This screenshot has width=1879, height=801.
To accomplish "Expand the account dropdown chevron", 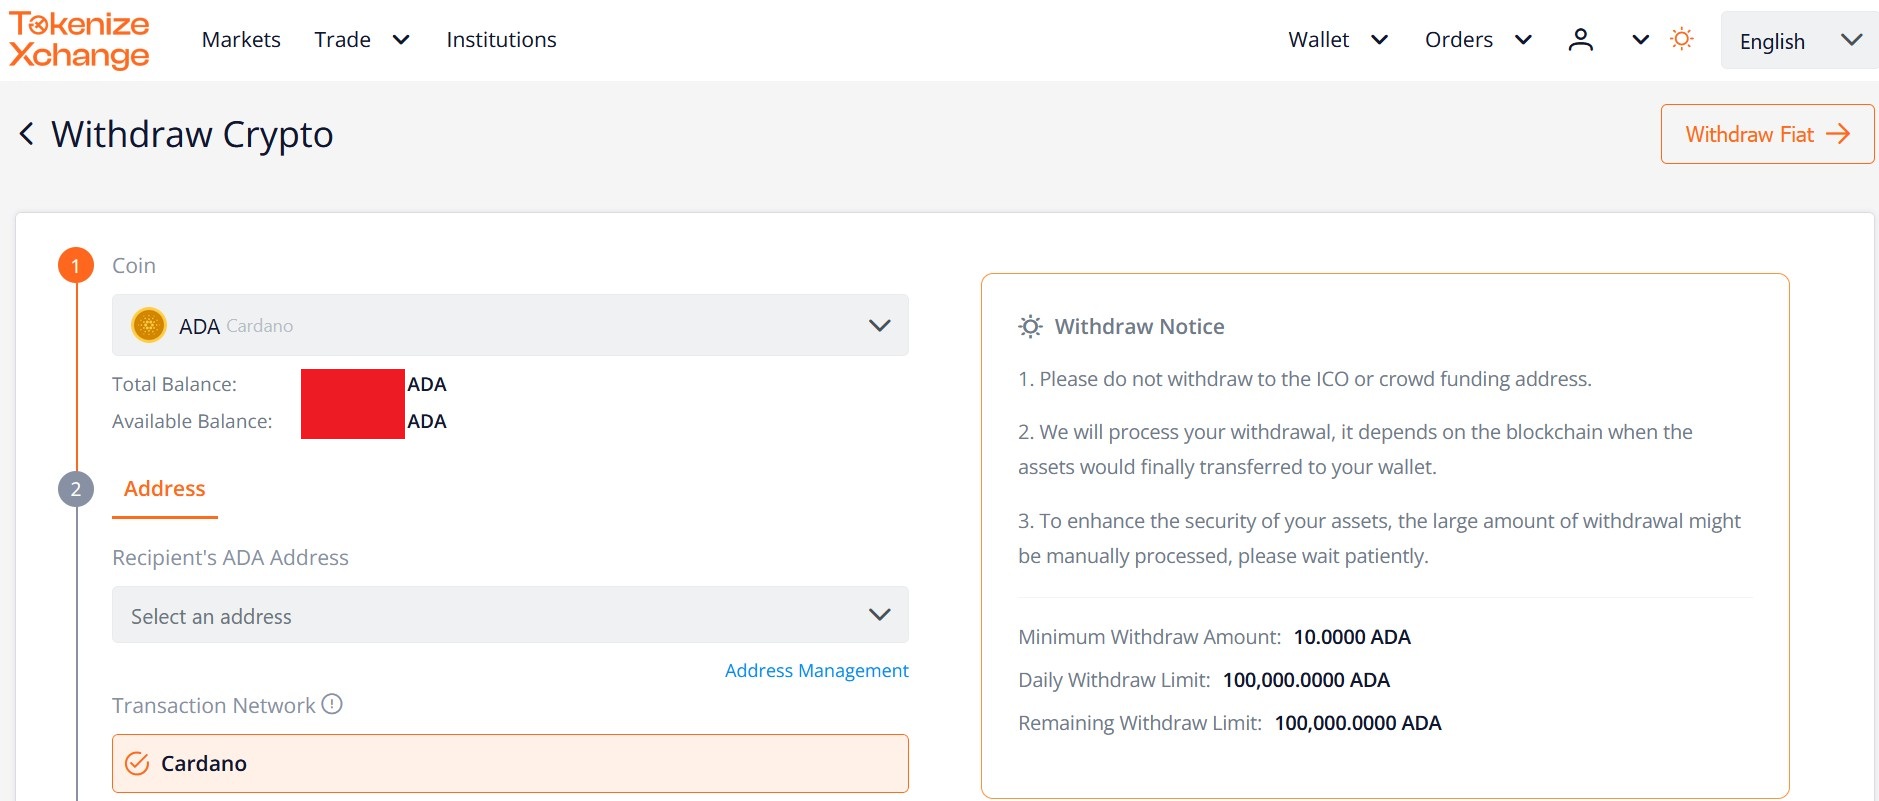I will tap(1640, 40).
